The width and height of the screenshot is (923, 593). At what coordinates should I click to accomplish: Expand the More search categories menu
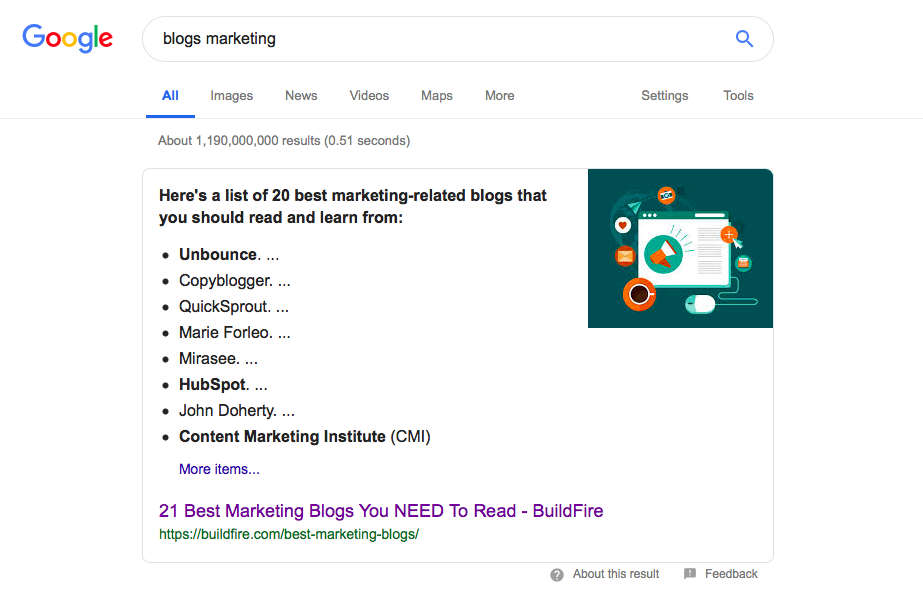pos(499,95)
